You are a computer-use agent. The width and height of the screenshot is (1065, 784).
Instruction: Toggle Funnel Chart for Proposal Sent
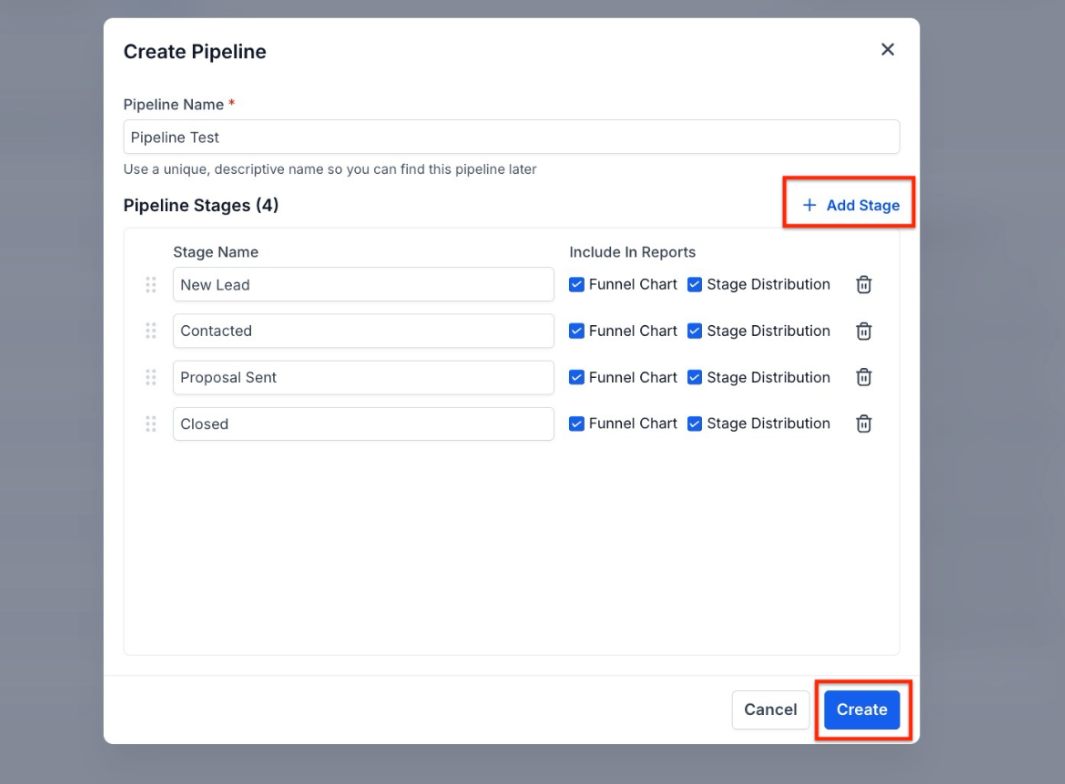pyautogui.click(x=577, y=377)
